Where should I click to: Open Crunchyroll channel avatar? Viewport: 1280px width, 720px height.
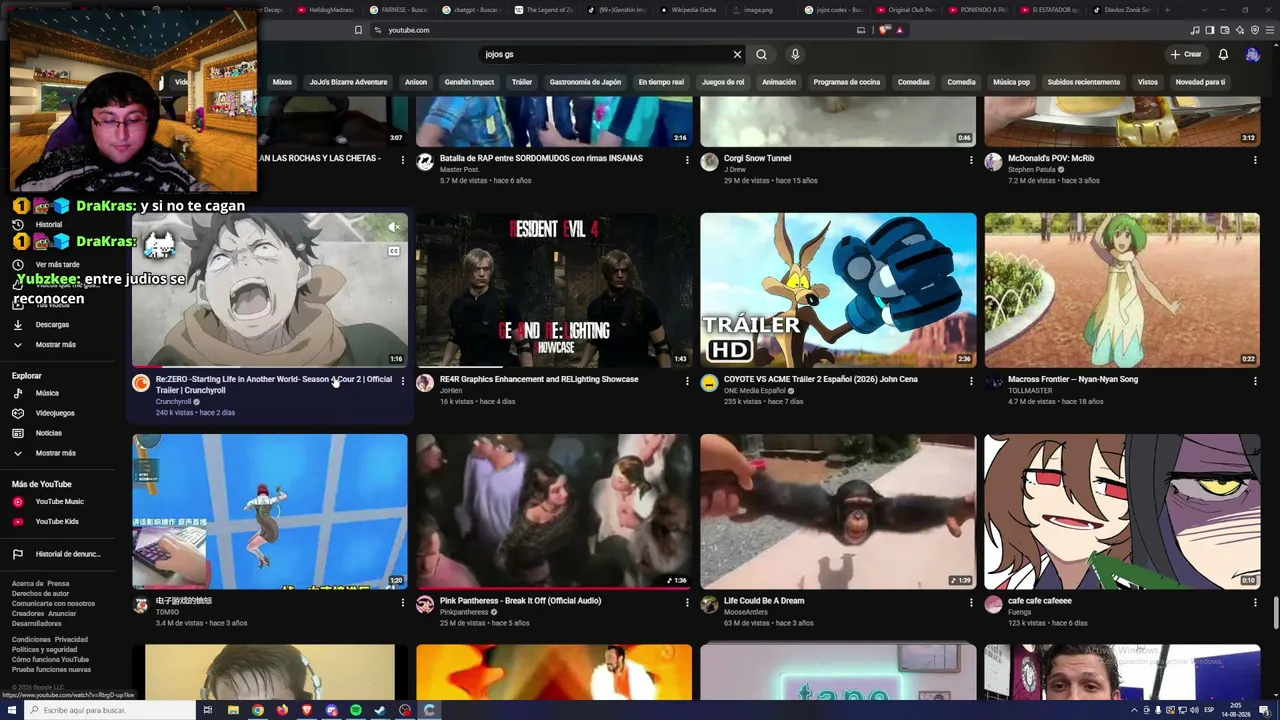point(141,383)
